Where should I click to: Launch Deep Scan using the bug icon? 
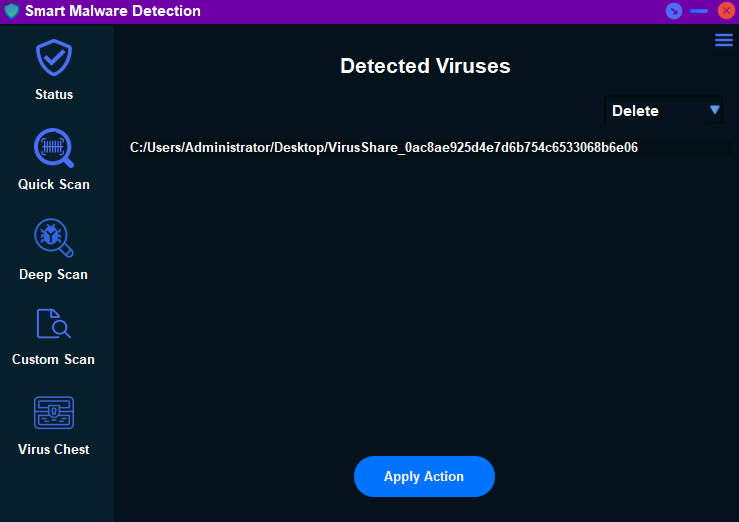pos(54,238)
